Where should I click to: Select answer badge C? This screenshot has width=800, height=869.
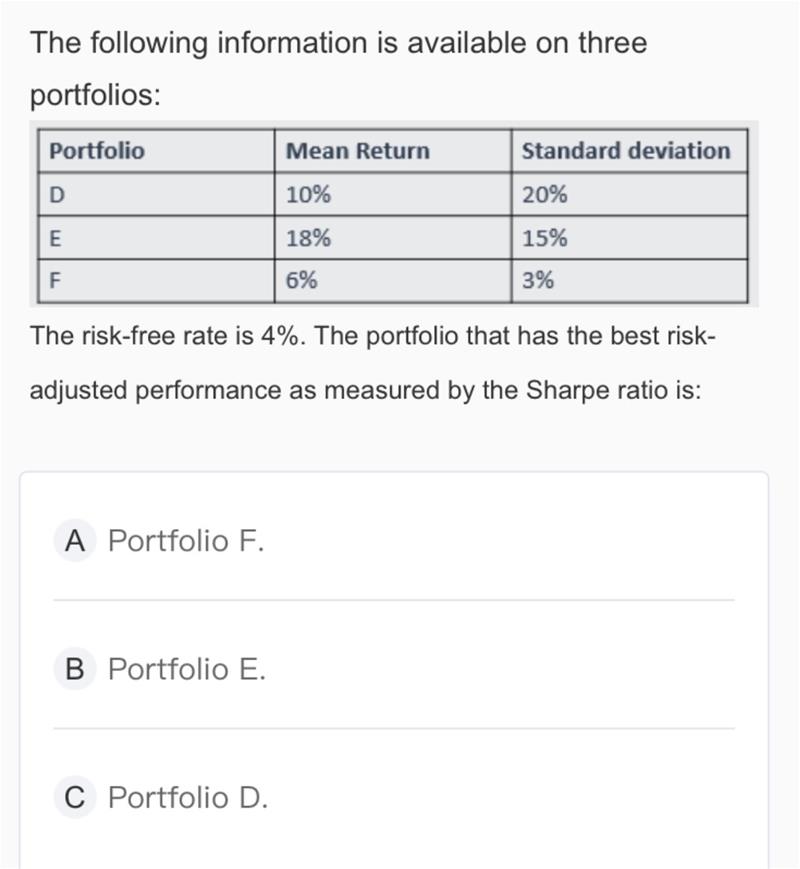74,797
